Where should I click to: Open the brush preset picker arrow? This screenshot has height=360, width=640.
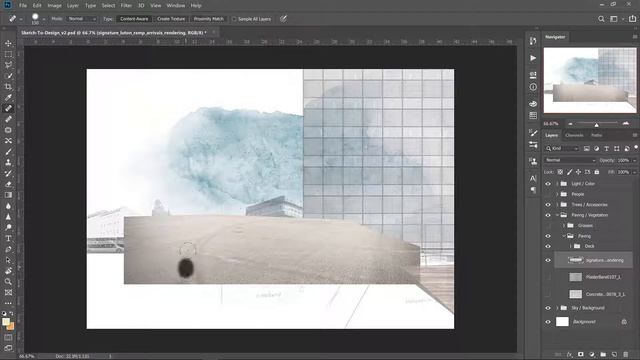click(44, 19)
